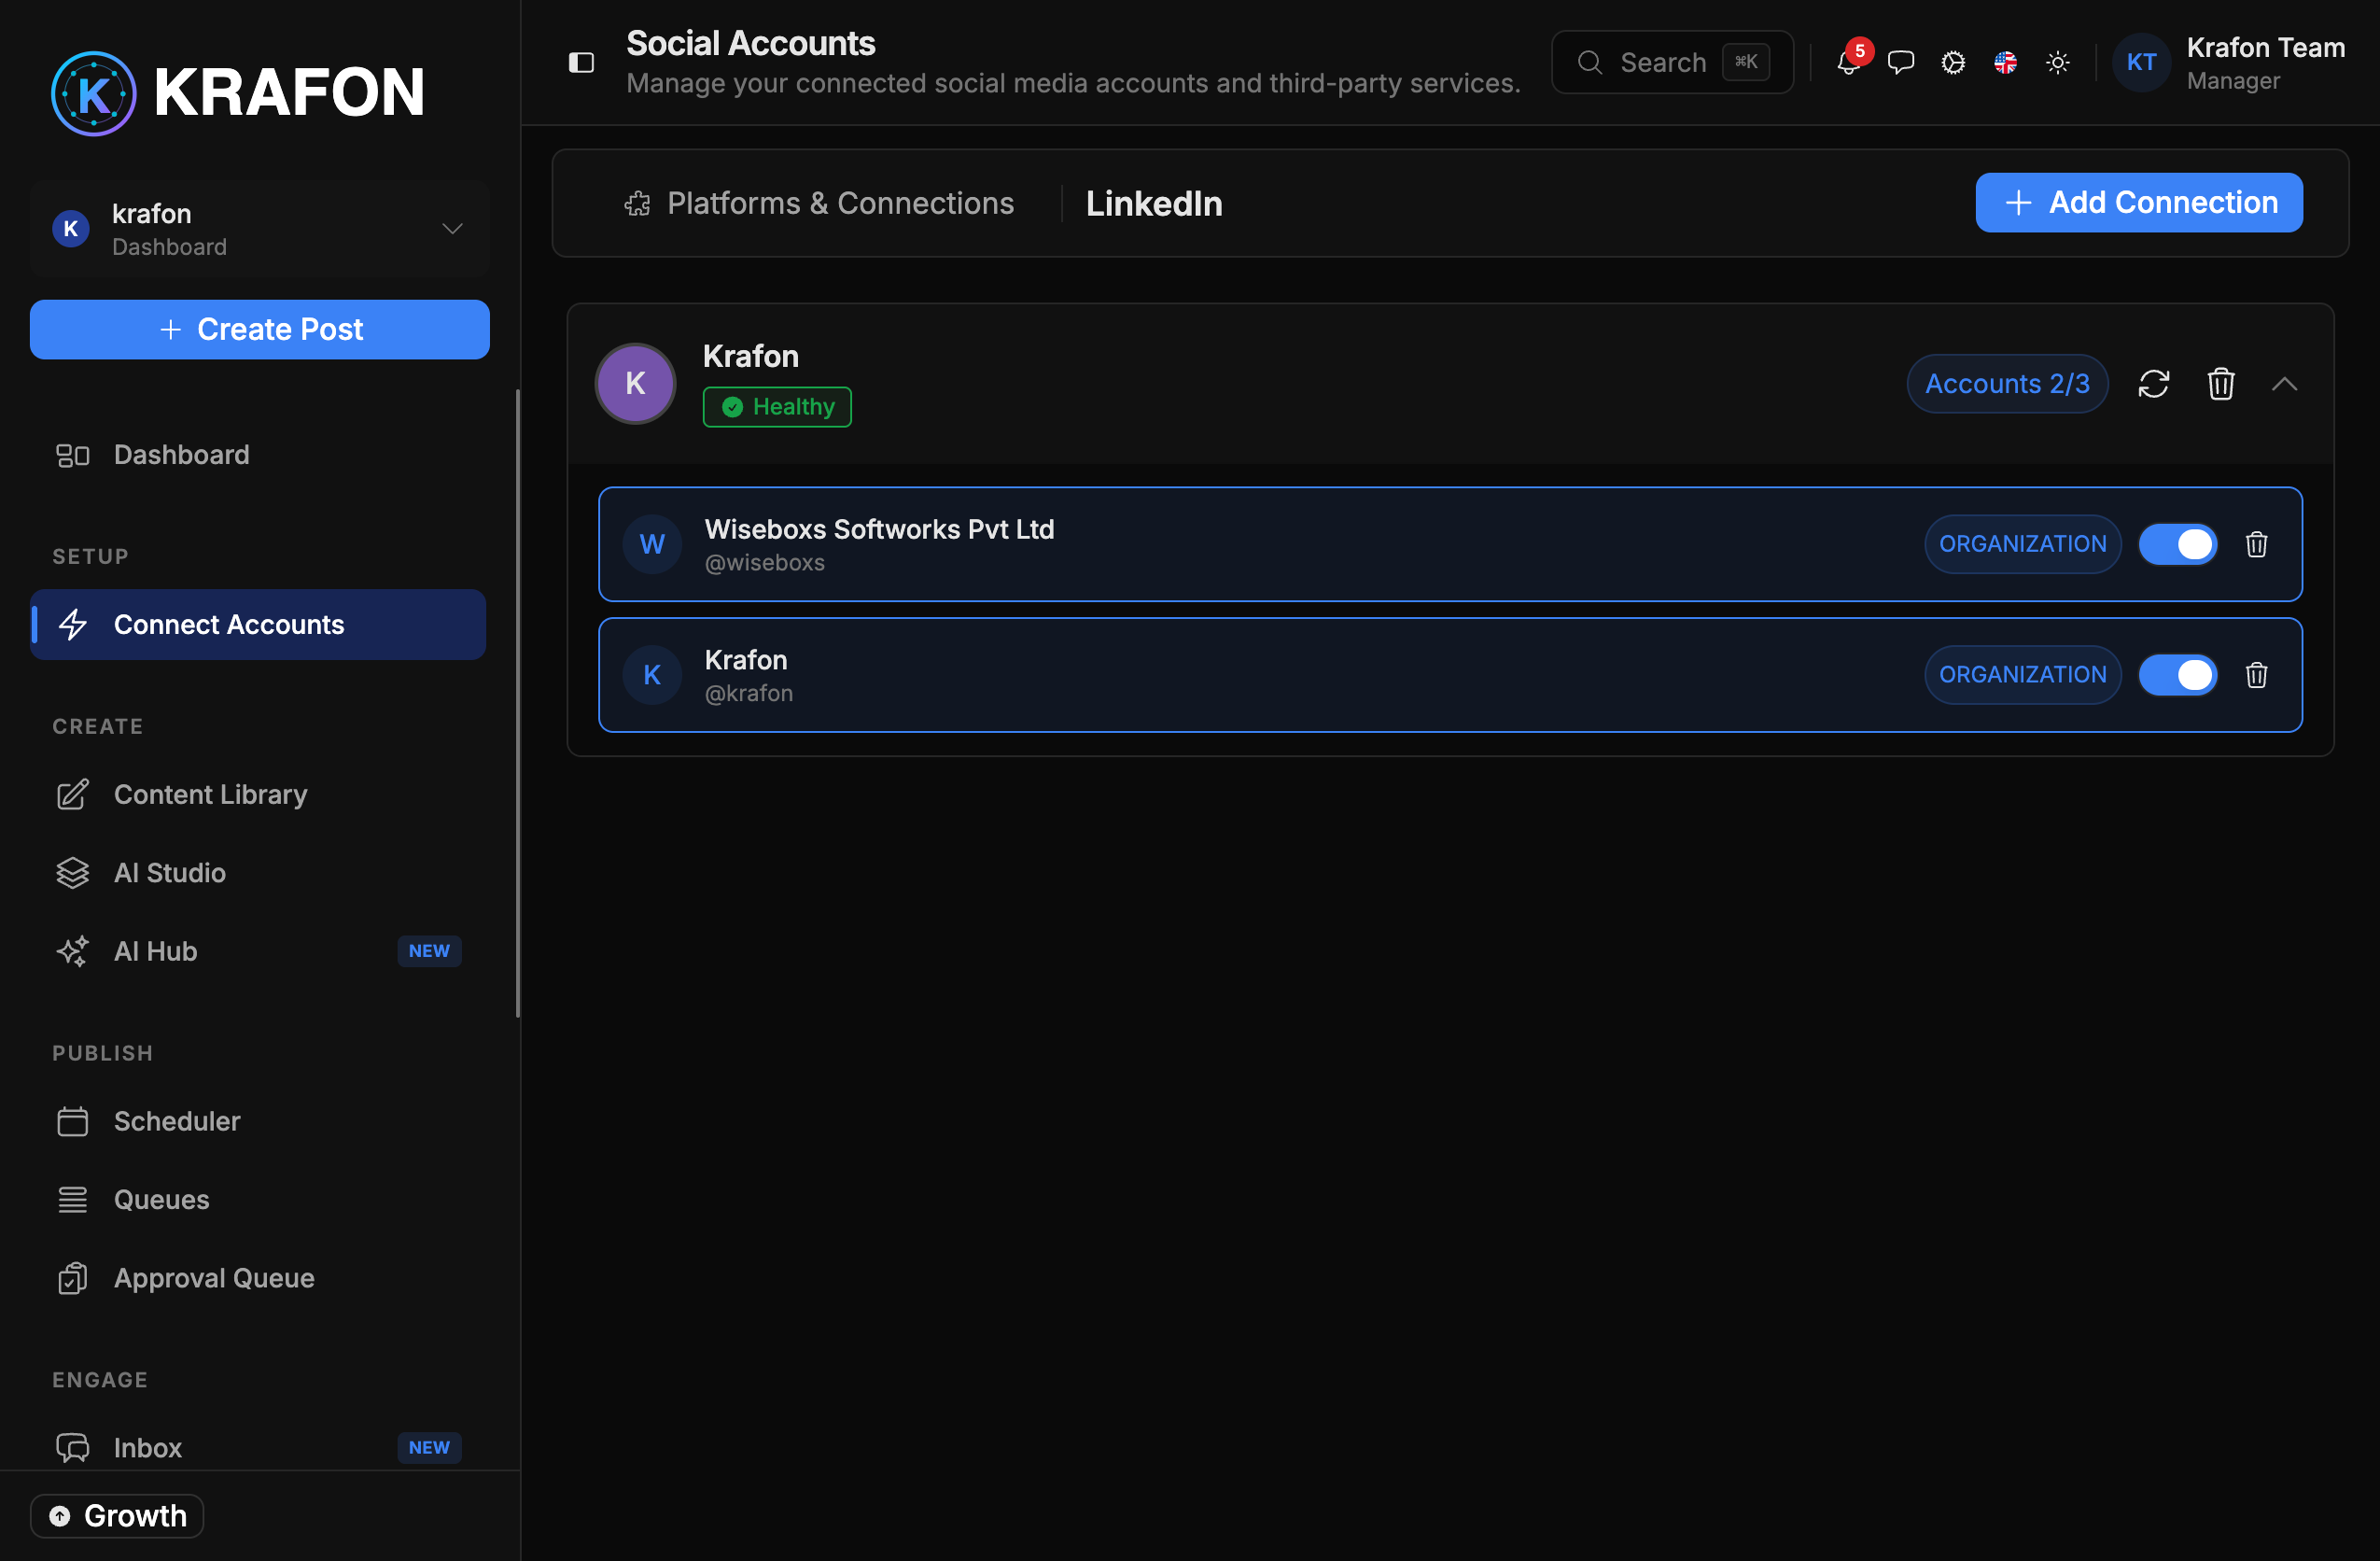Viewport: 2380px width, 1561px height.
Task: Click the Queues list icon
Action: pos(72,1199)
